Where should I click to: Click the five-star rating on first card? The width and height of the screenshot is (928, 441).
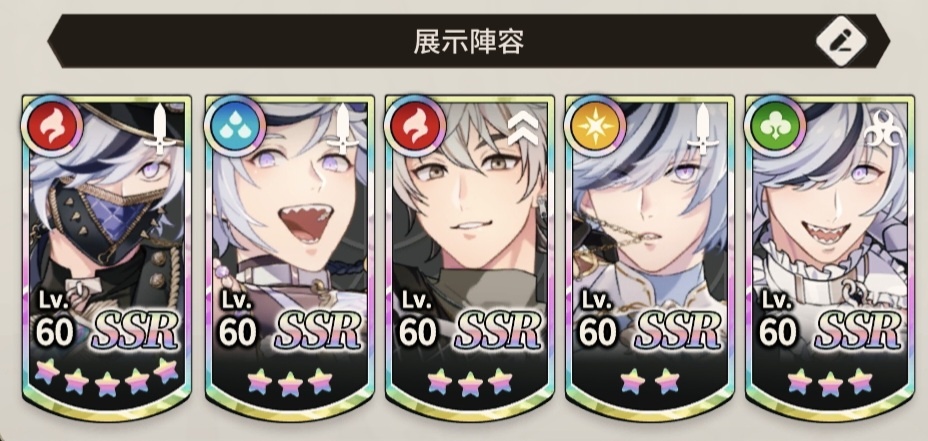click(107, 378)
